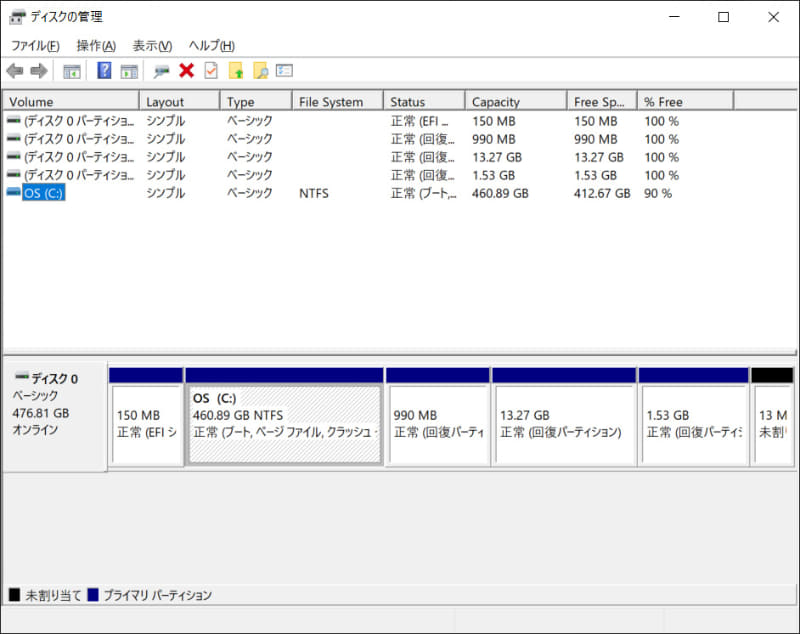Click the drive properties toolbar icon
Screen dimensions: 800x634
[158, 70]
